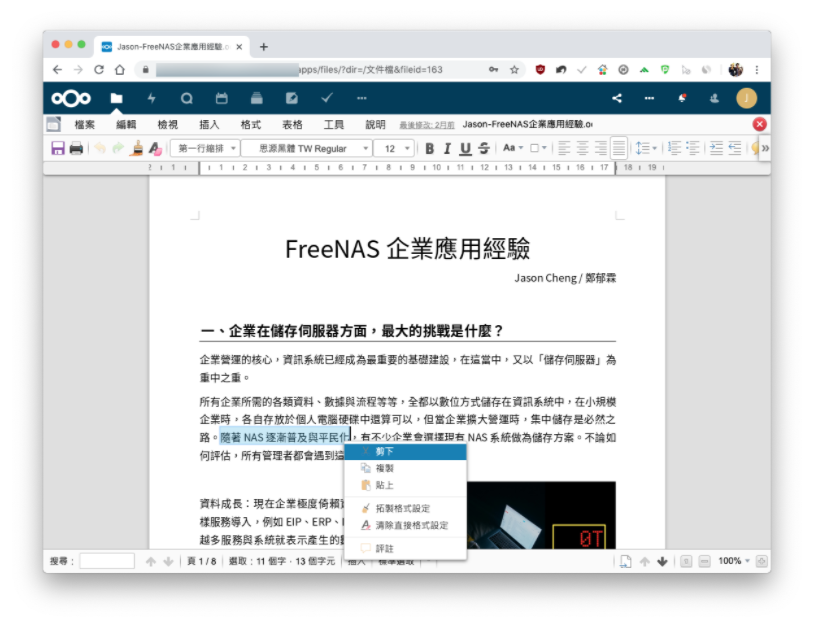
Task: Toggle underline formatting
Action: pos(465,148)
